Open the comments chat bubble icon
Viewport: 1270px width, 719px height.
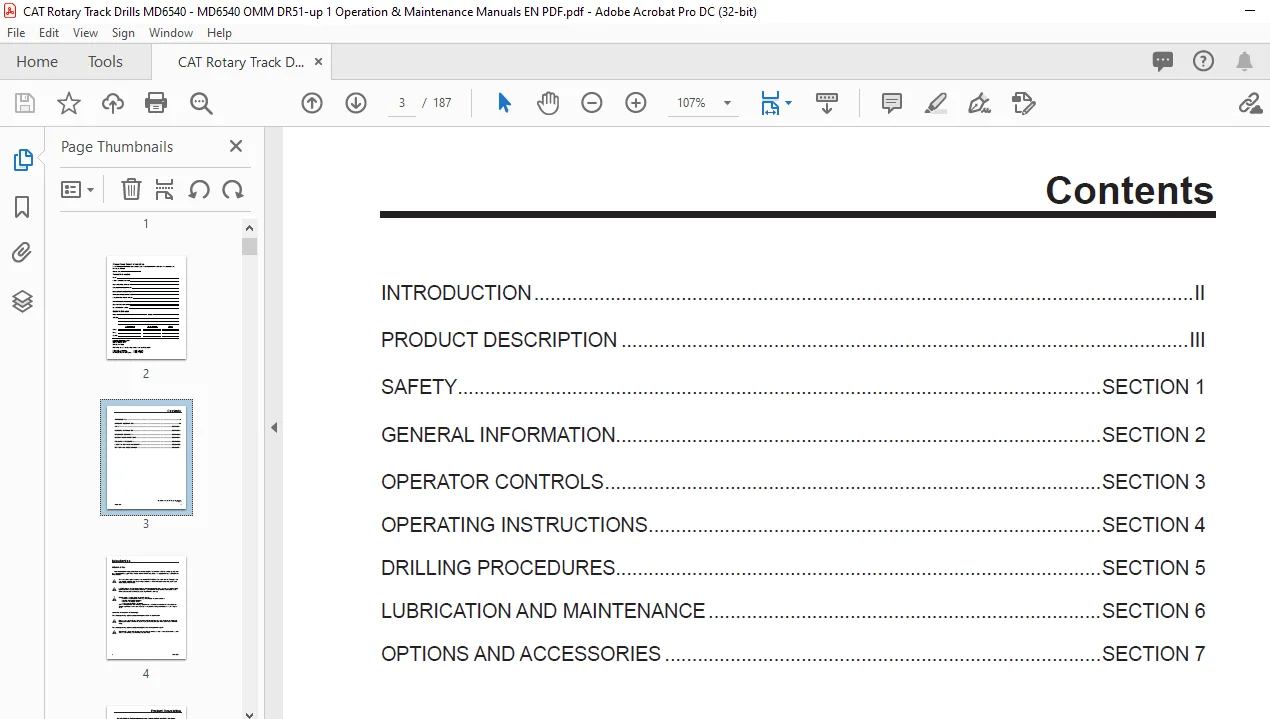pyautogui.click(x=1163, y=62)
